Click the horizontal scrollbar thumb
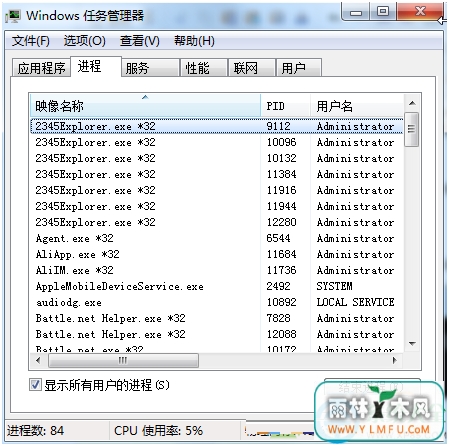This screenshot has width=449, height=446. 123,360
